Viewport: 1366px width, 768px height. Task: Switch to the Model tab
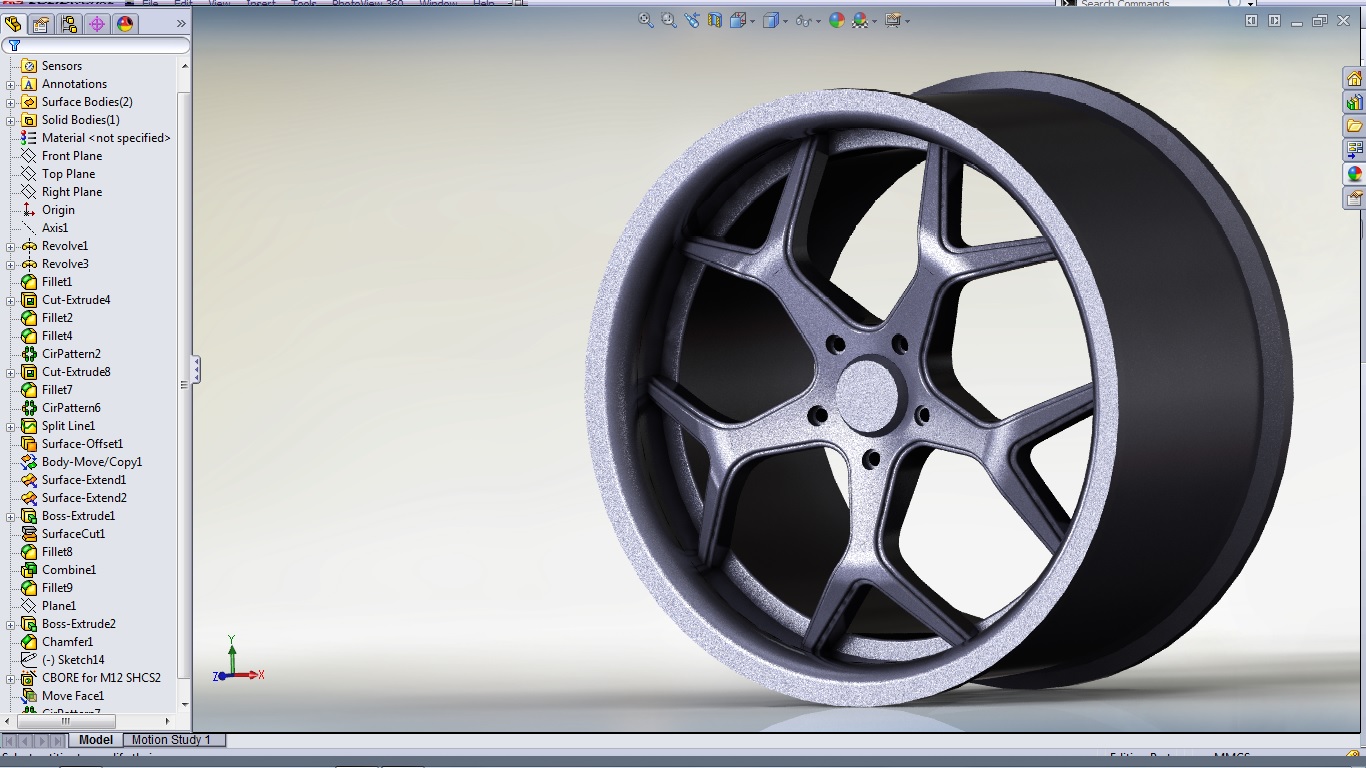pyautogui.click(x=96, y=740)
